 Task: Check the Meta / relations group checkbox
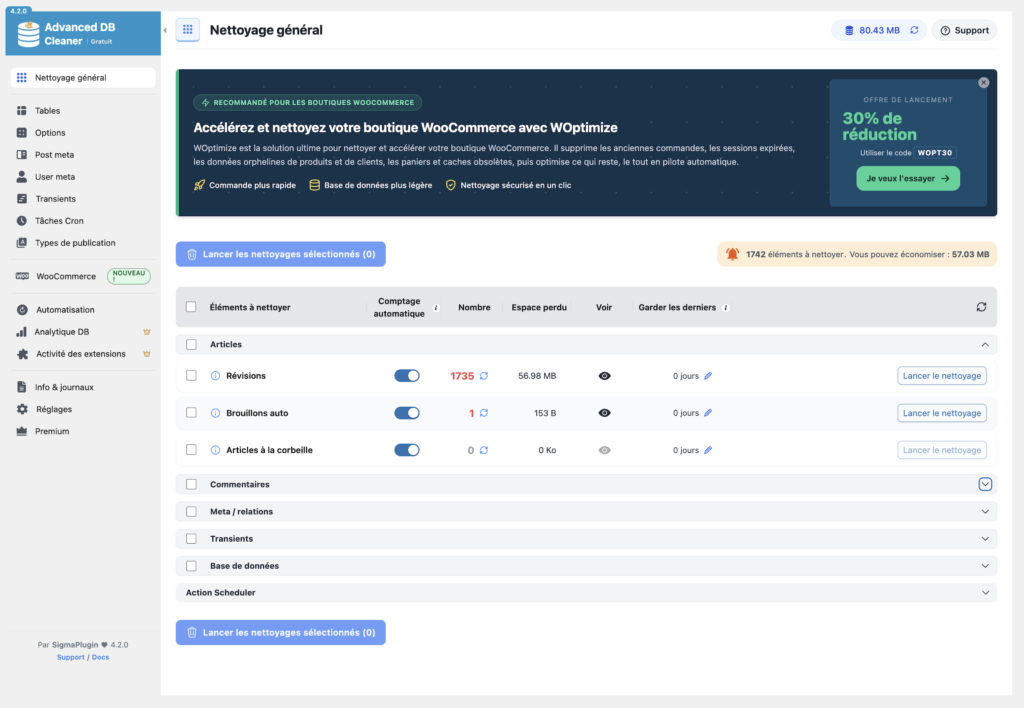tap(191, 511)
